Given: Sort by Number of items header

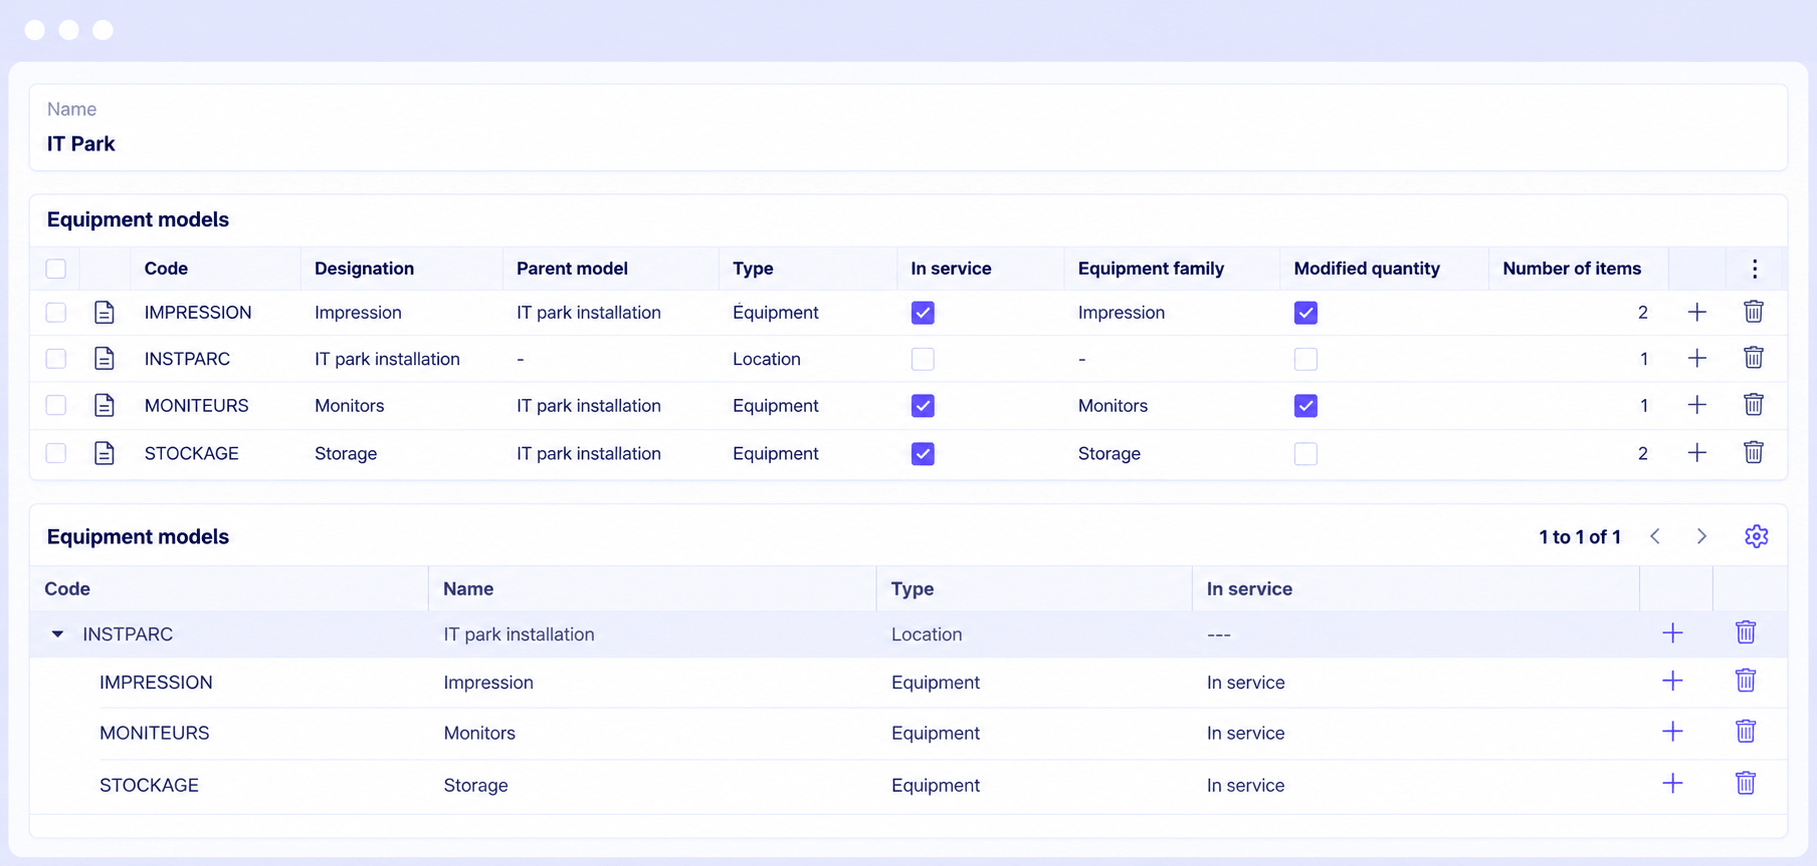Looking at the screenshot, I should (x=1572, y=268).
